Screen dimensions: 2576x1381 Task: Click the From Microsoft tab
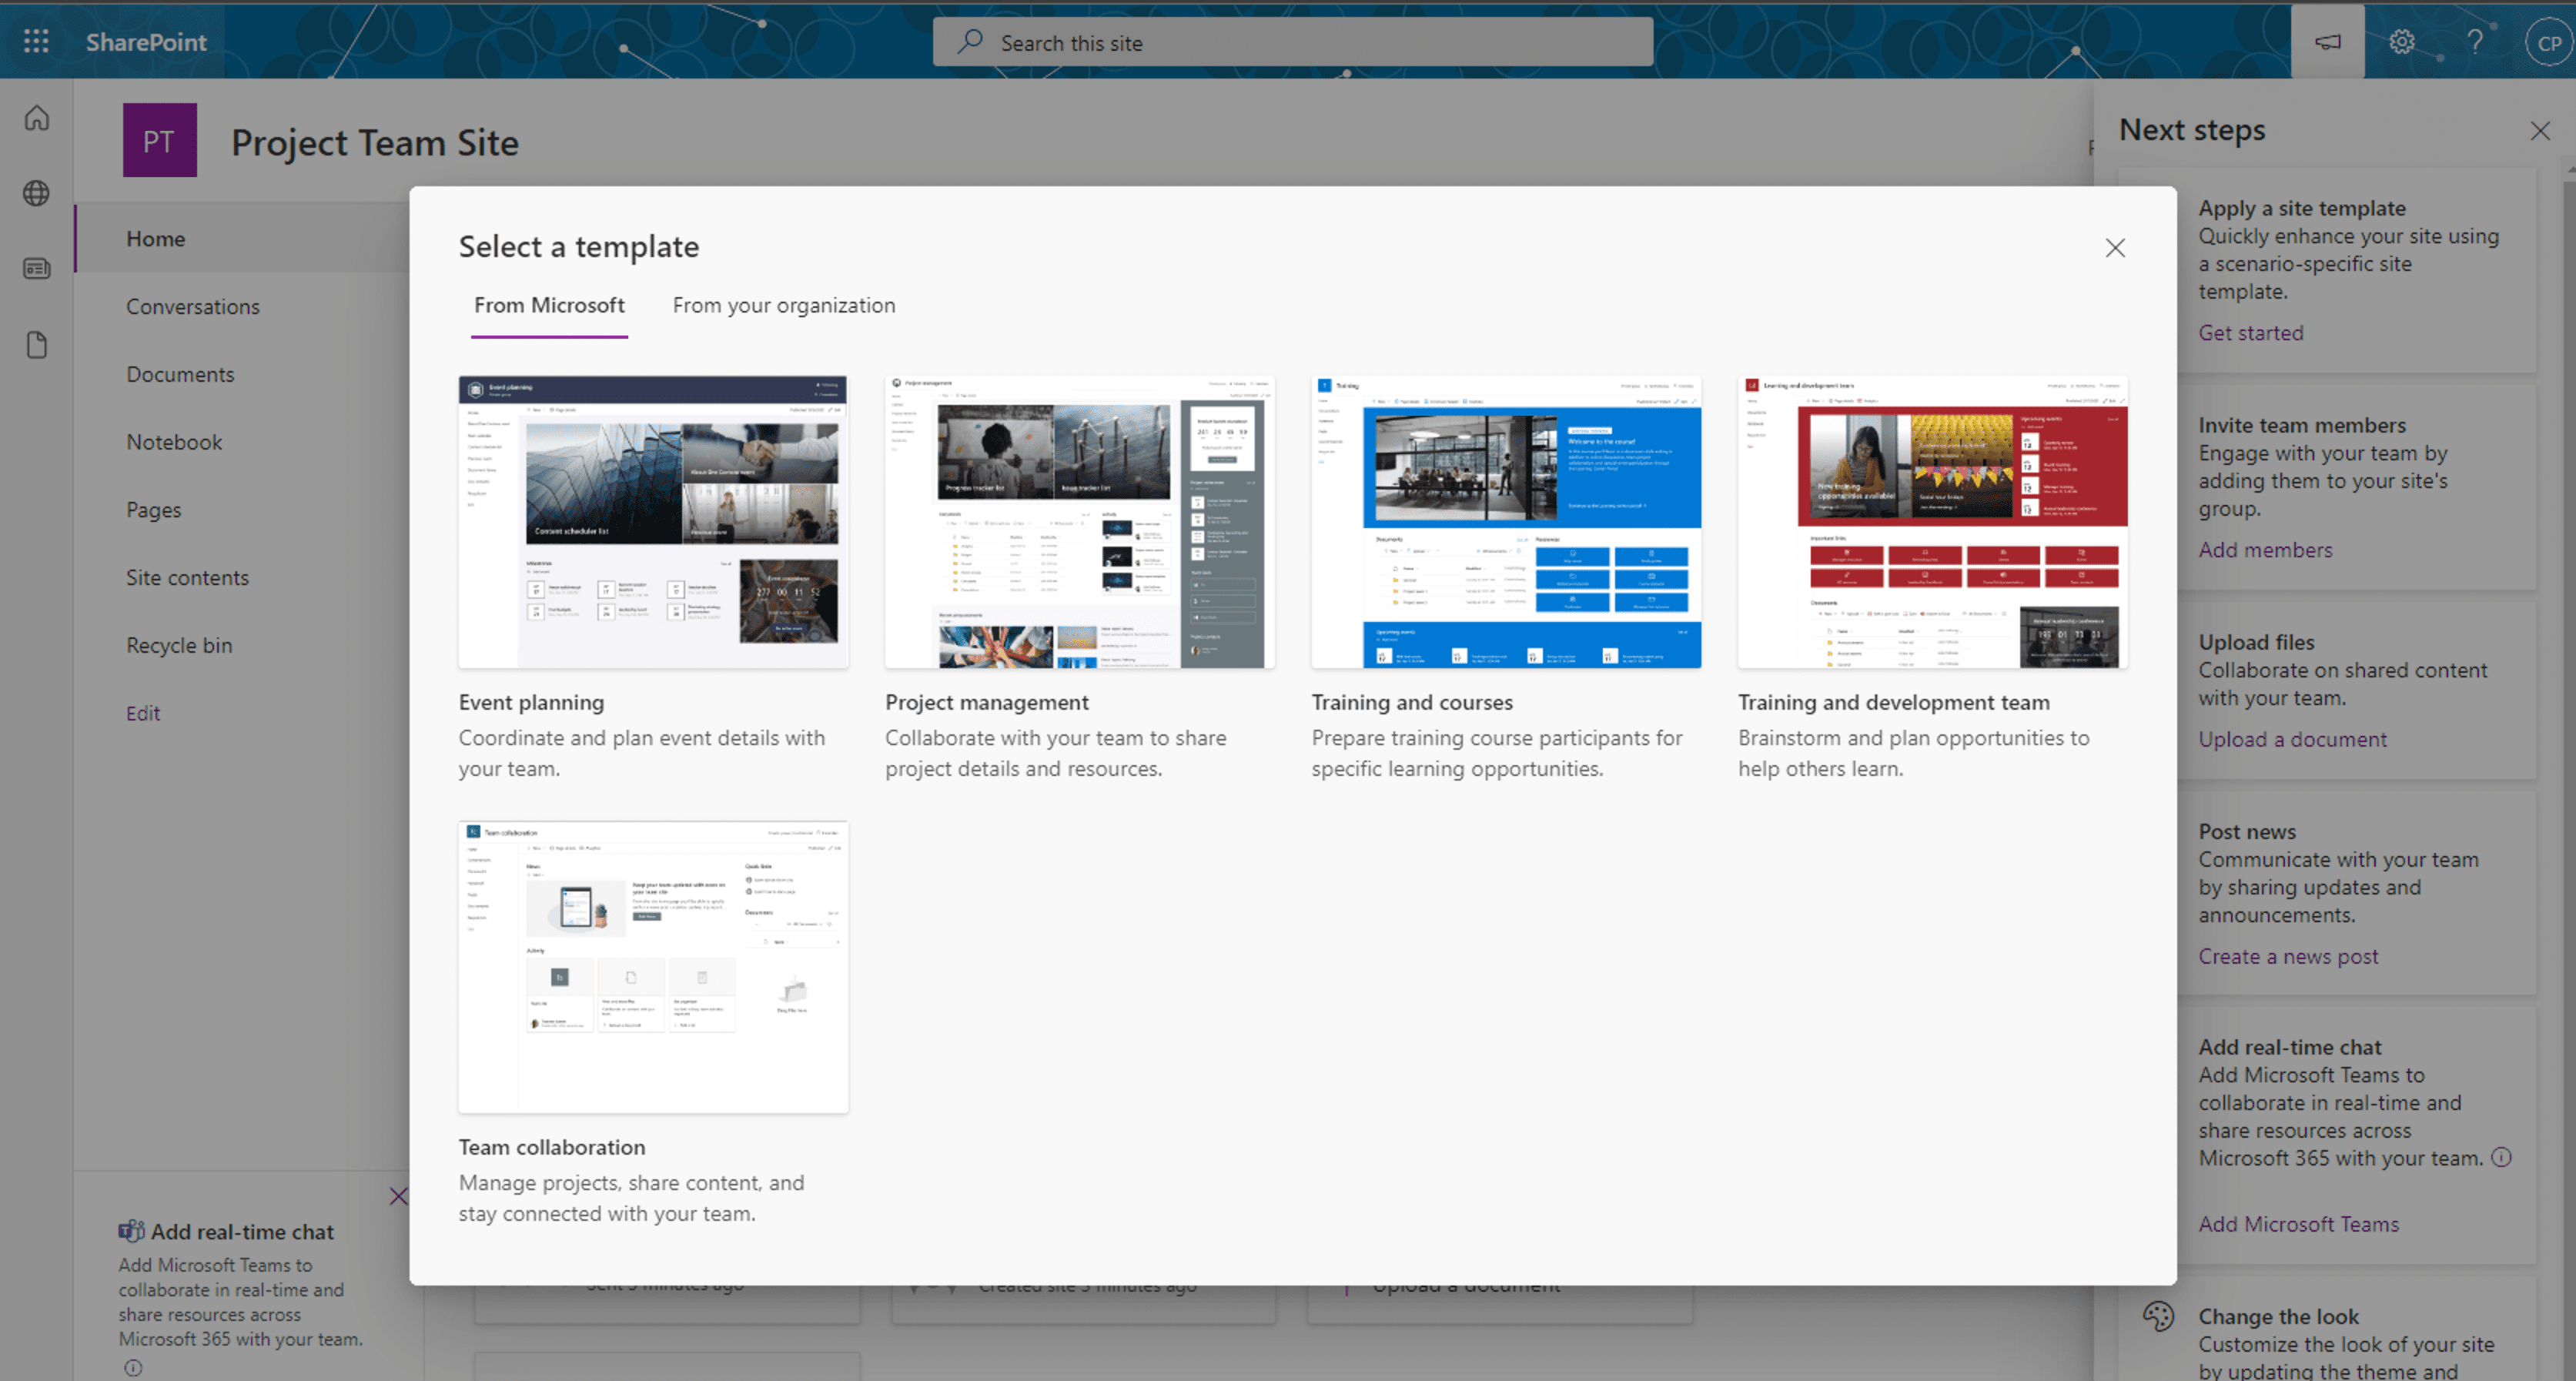550,305
